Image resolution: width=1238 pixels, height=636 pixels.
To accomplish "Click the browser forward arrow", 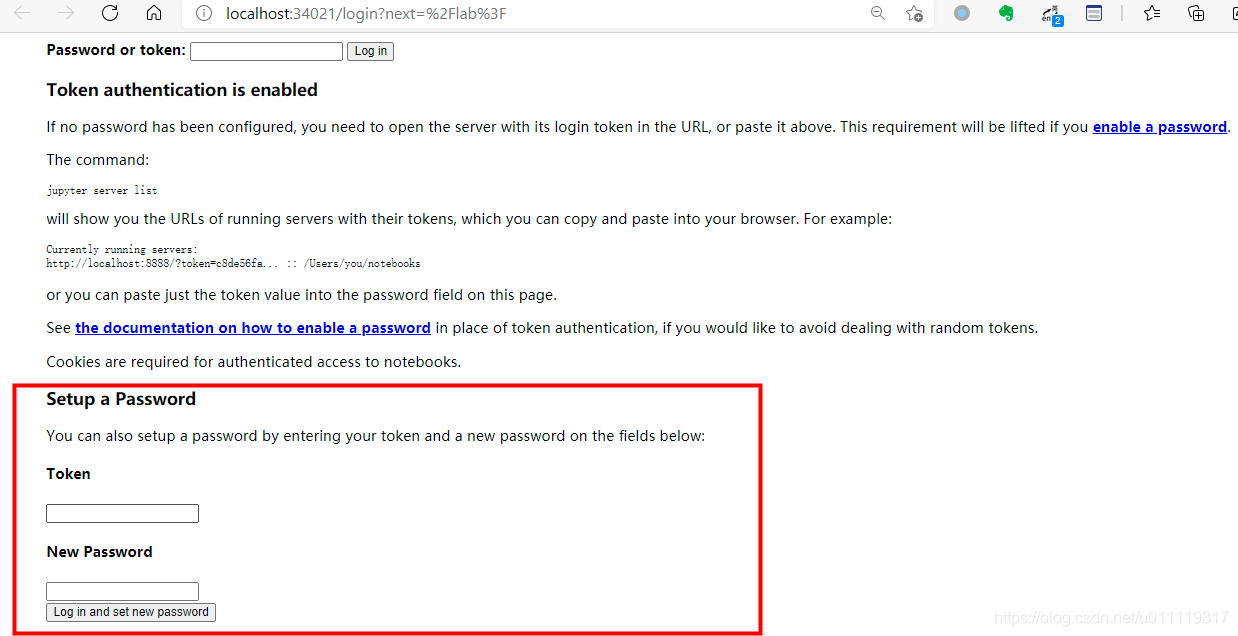I will coord(66,13).
